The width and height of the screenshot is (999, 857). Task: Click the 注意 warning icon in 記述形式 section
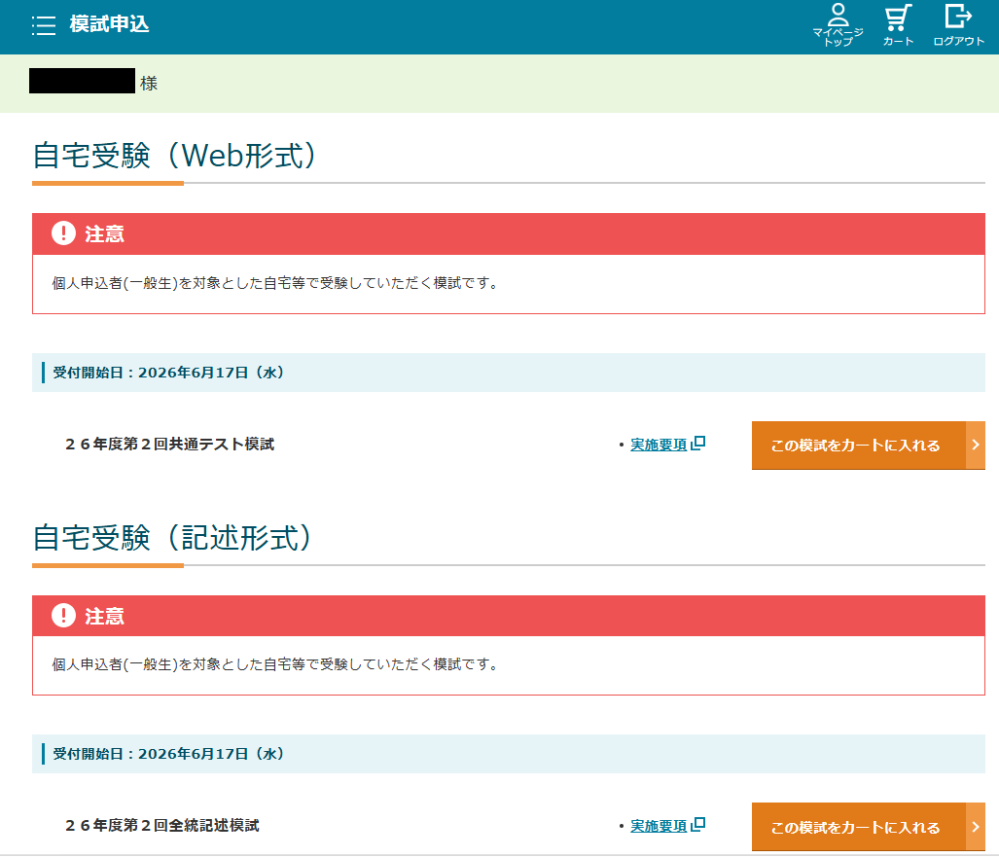point(64,616)
